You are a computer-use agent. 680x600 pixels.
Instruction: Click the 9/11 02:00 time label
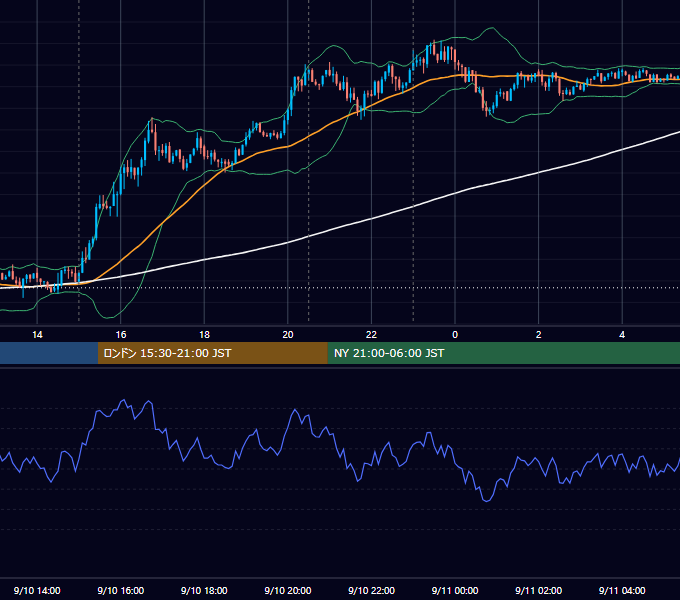tap(539, 590)
